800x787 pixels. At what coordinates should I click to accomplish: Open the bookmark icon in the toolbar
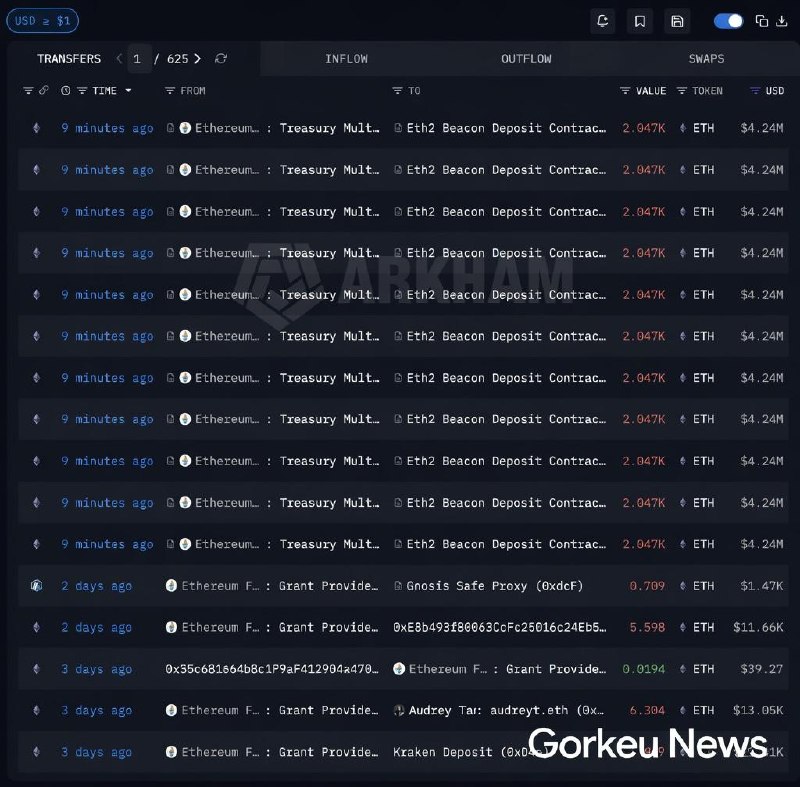click(x=640, y=21)
